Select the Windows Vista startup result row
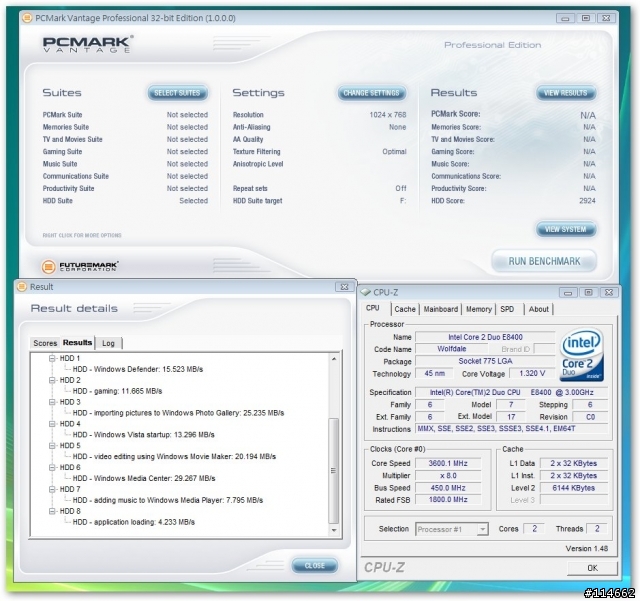 143,435
